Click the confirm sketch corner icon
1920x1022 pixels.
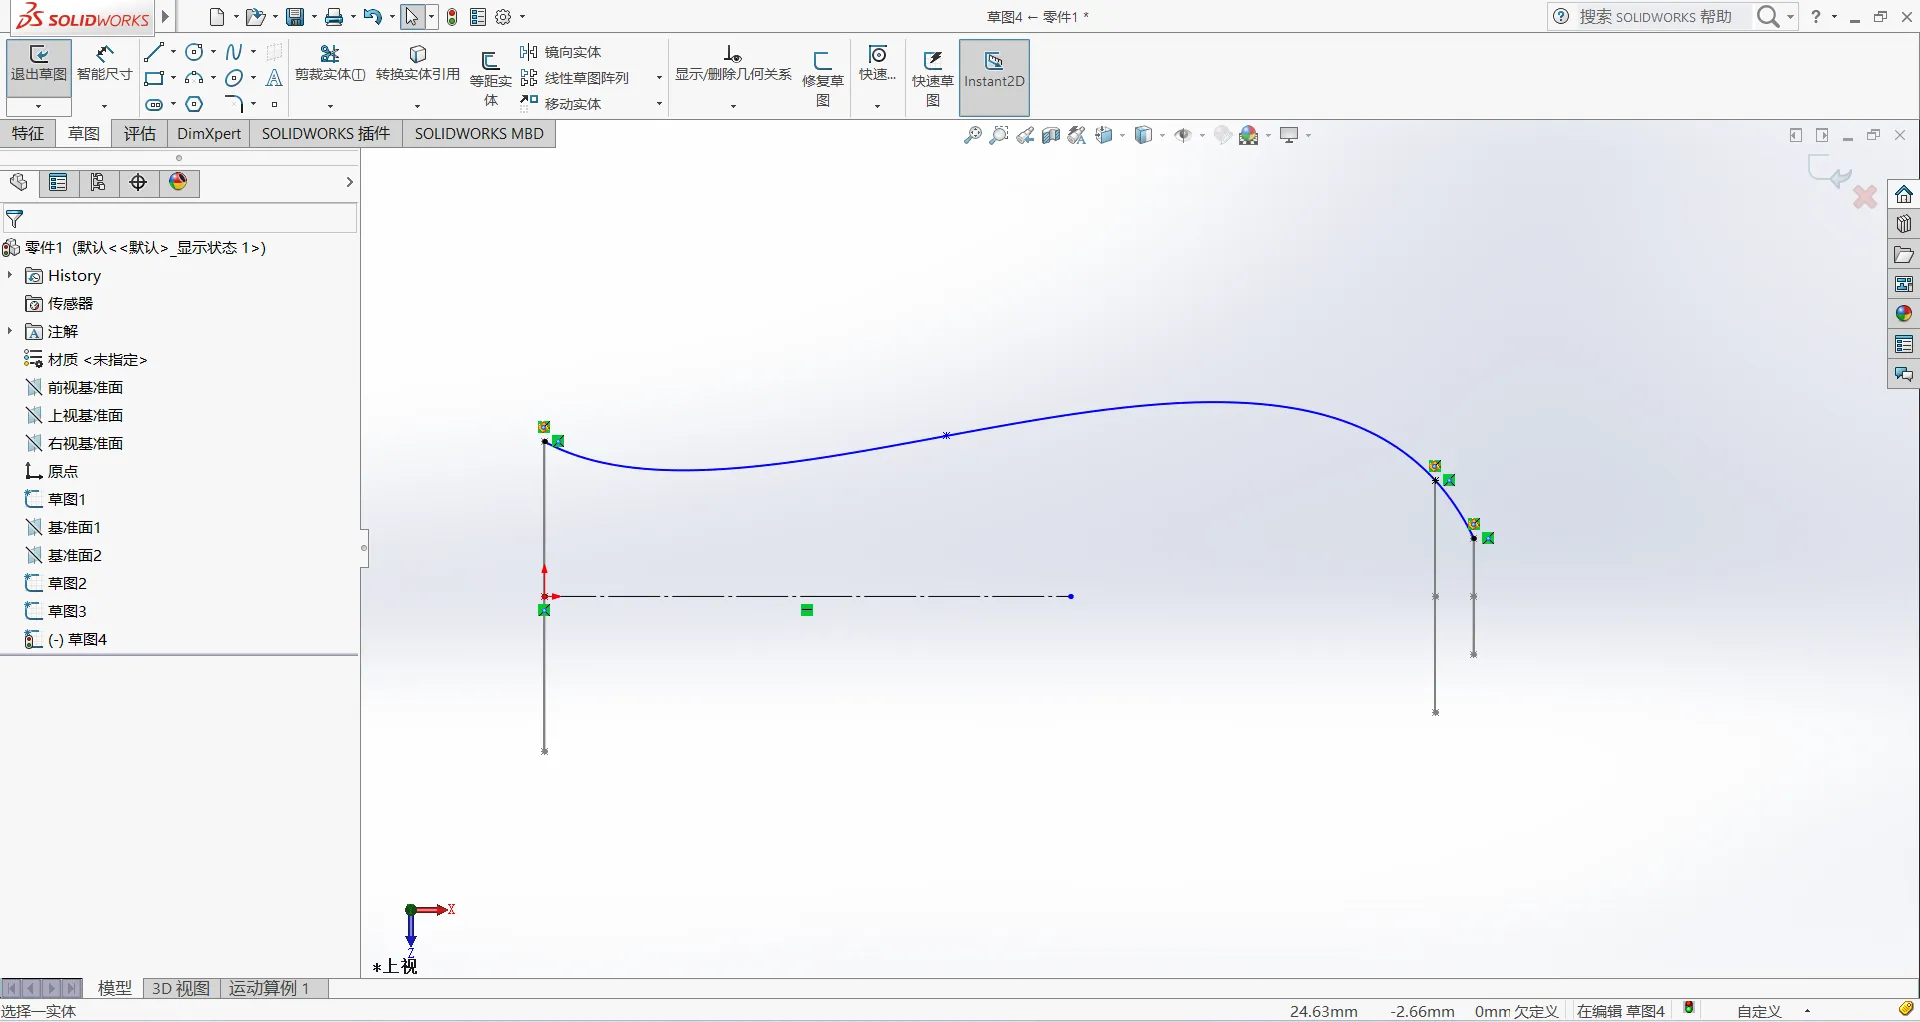click(x=1829, y=172)
